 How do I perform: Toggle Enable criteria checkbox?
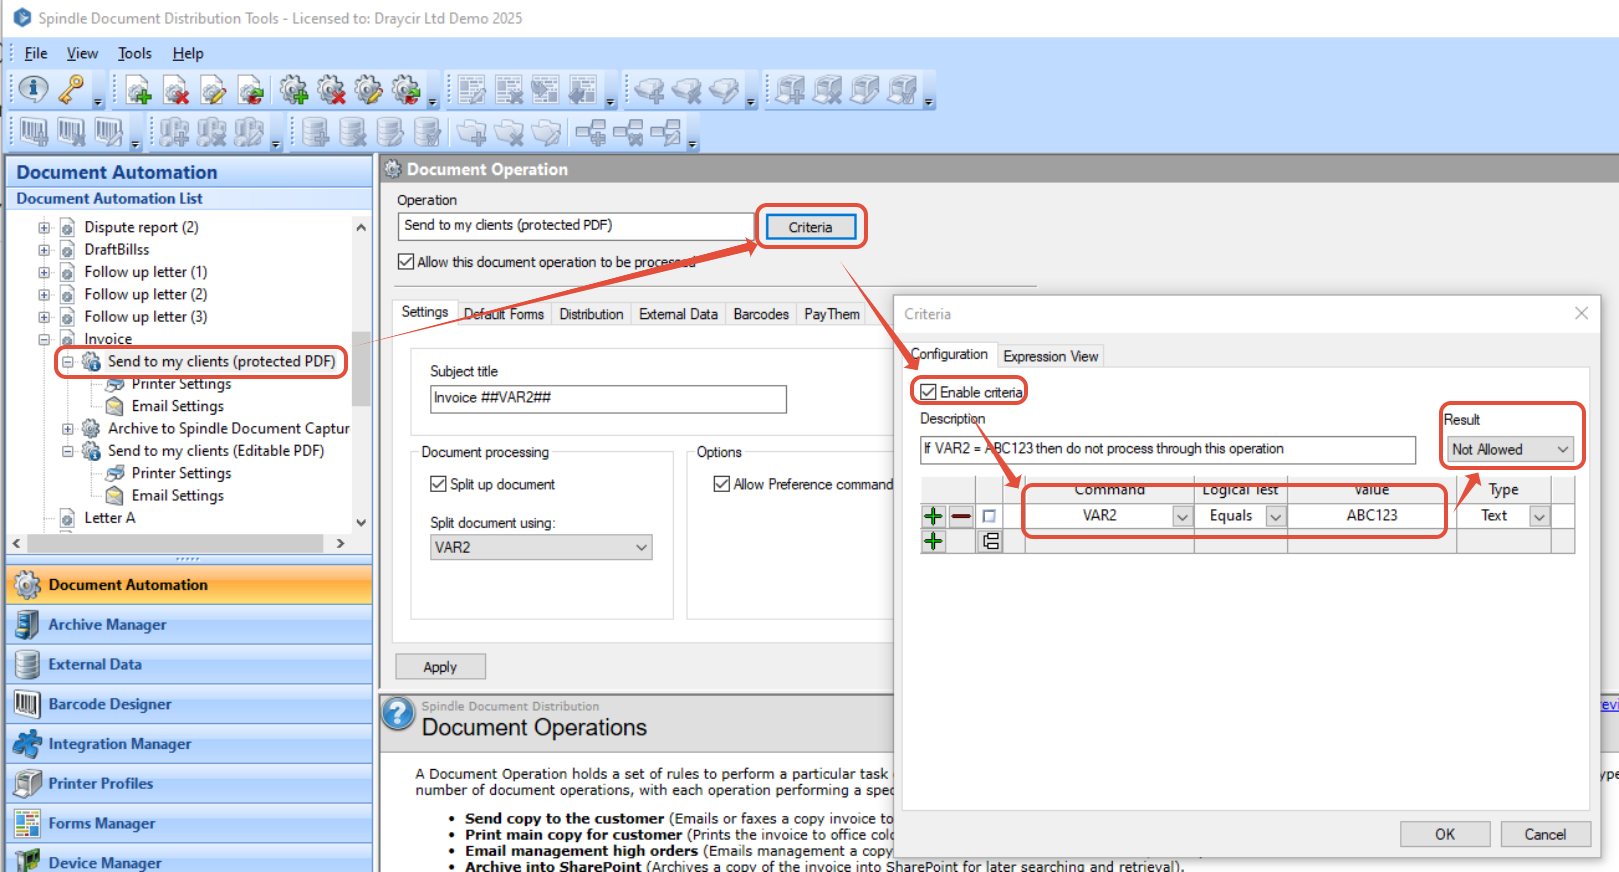click(x=929, y=392)
